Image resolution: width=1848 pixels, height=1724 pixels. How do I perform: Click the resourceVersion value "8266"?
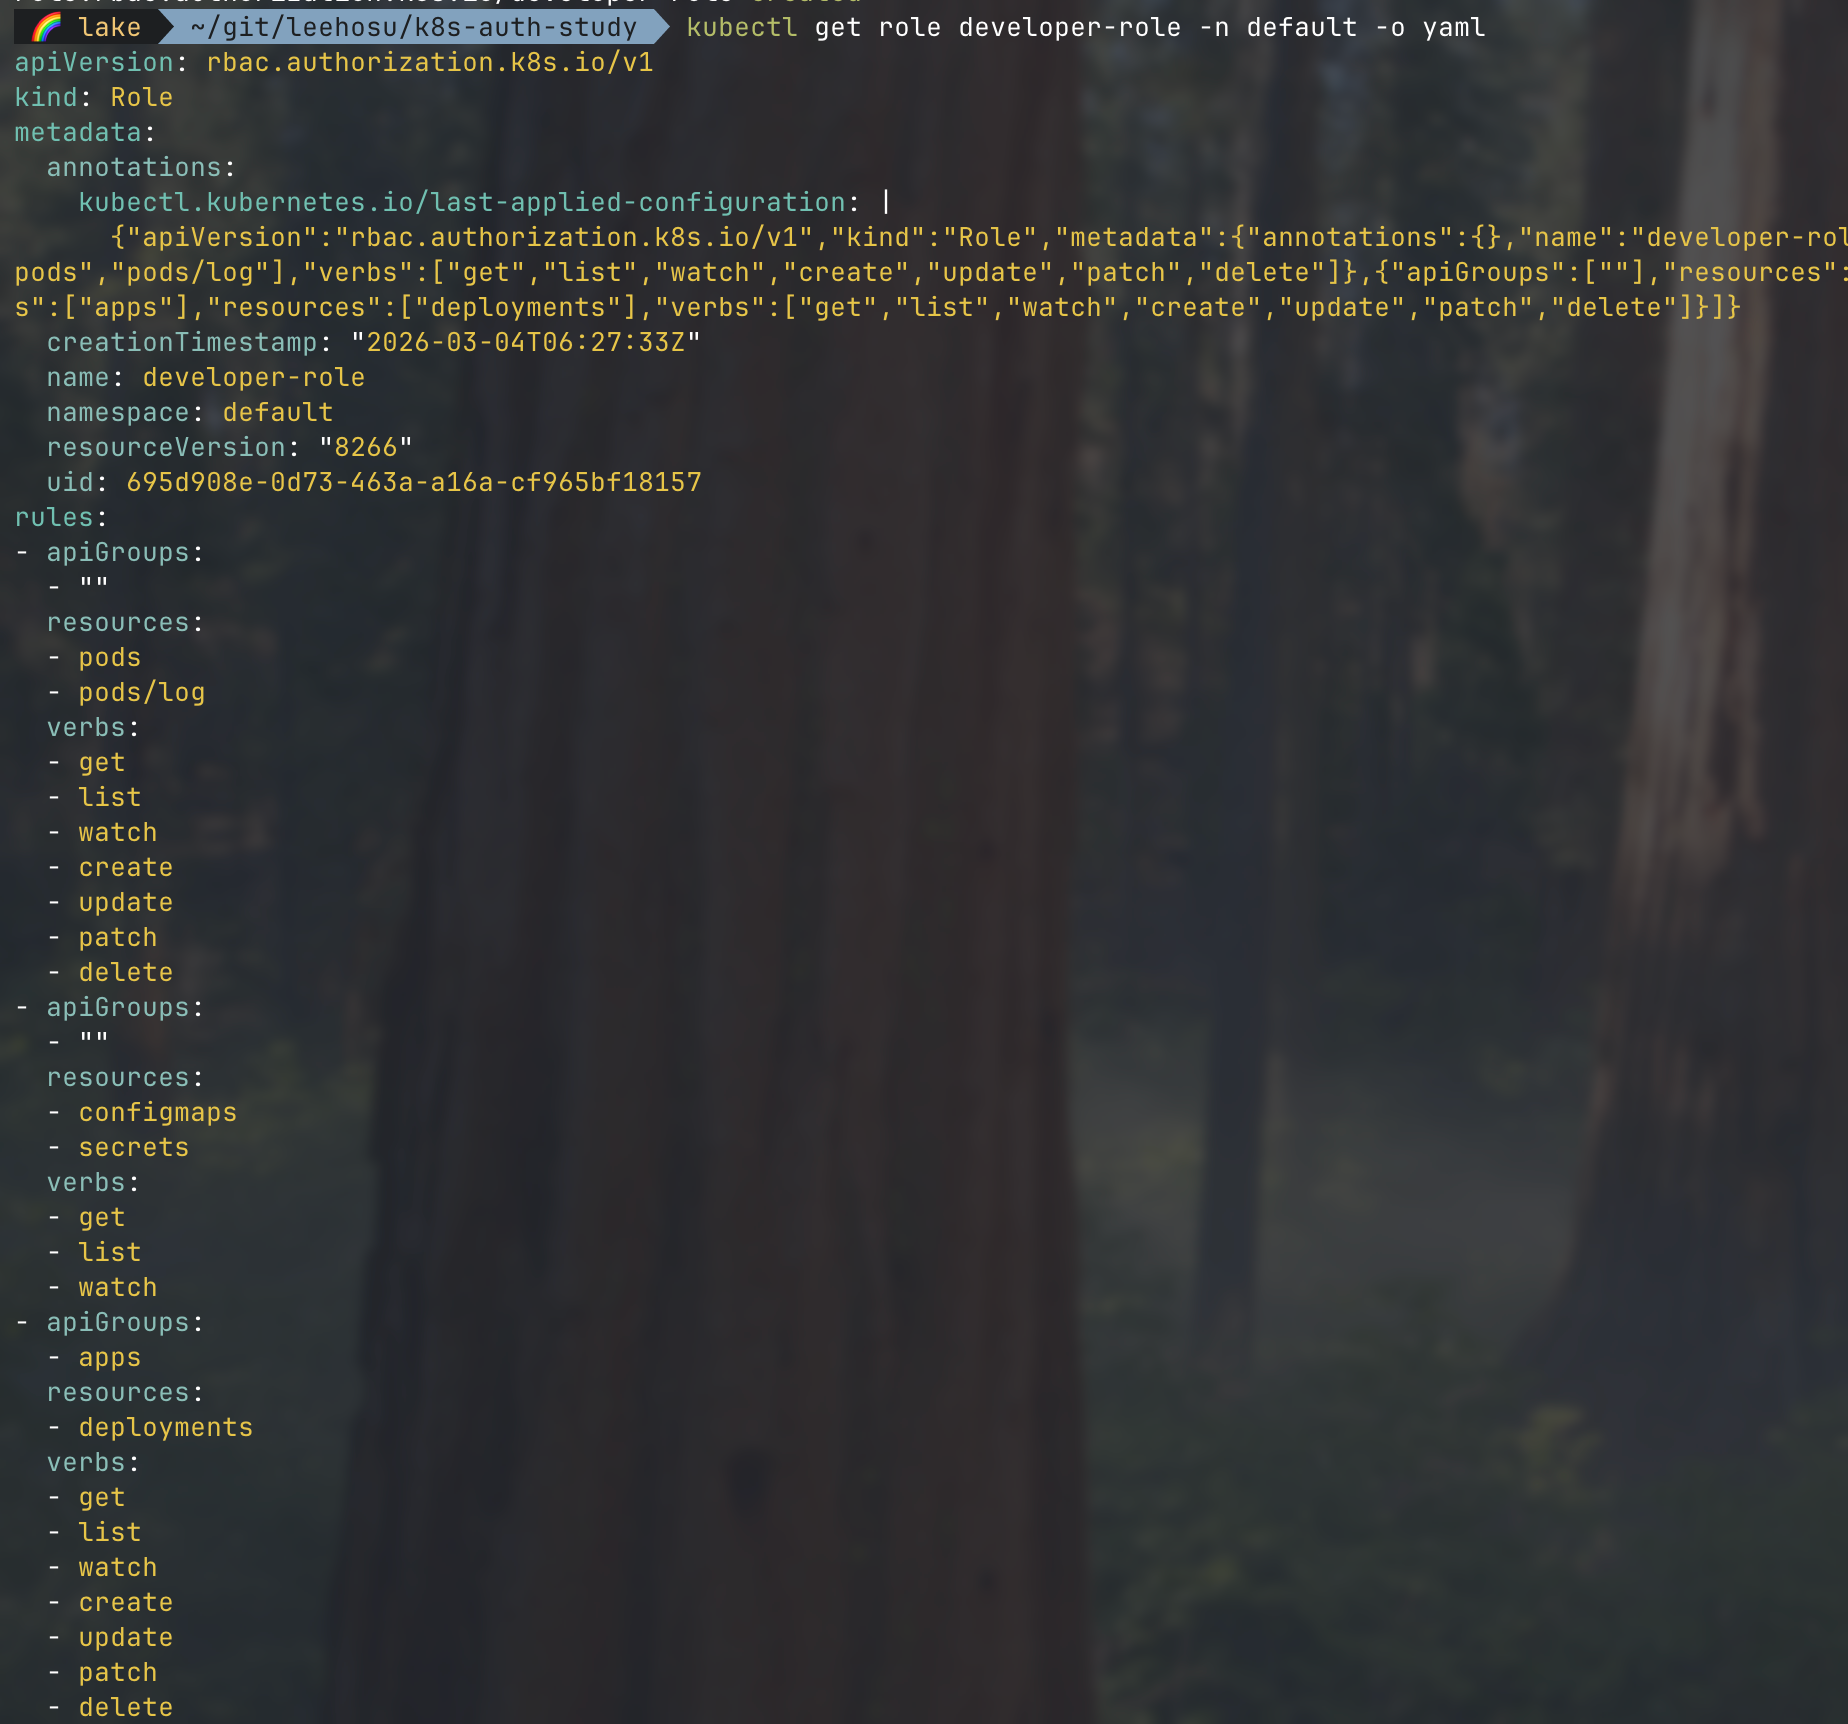point(366,447)
